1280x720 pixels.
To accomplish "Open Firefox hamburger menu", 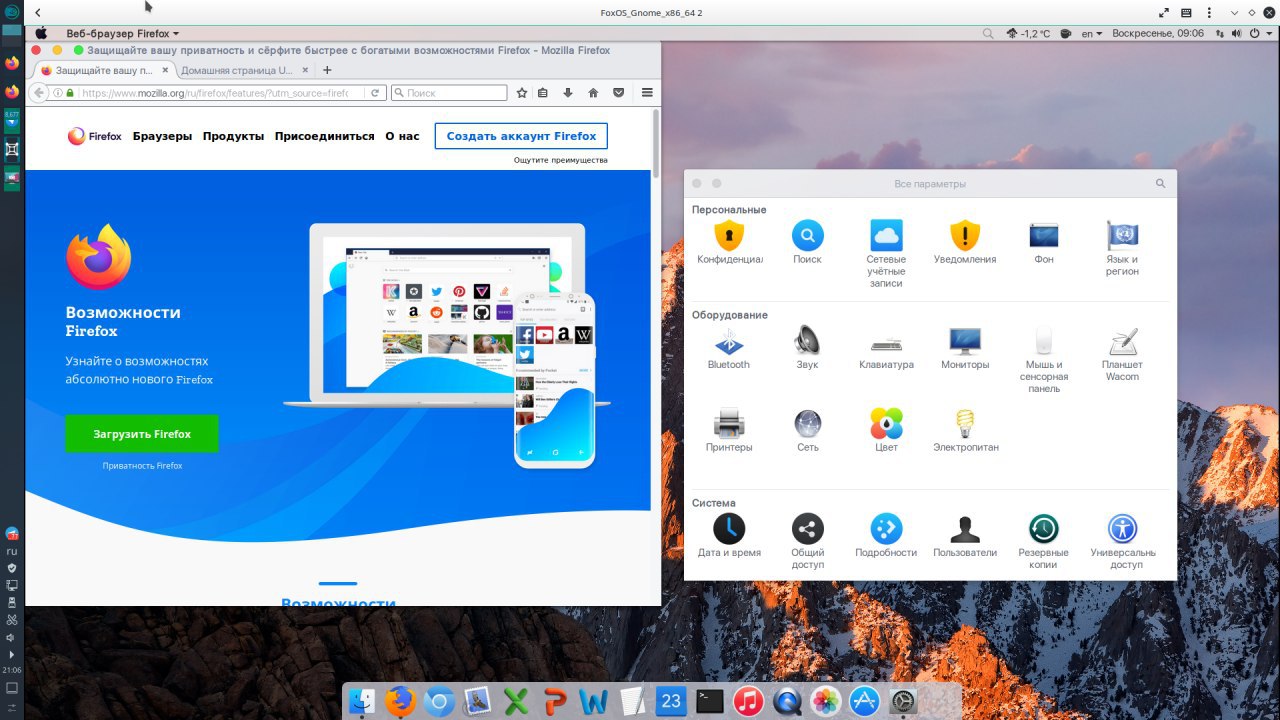I will tap(647, 93).
